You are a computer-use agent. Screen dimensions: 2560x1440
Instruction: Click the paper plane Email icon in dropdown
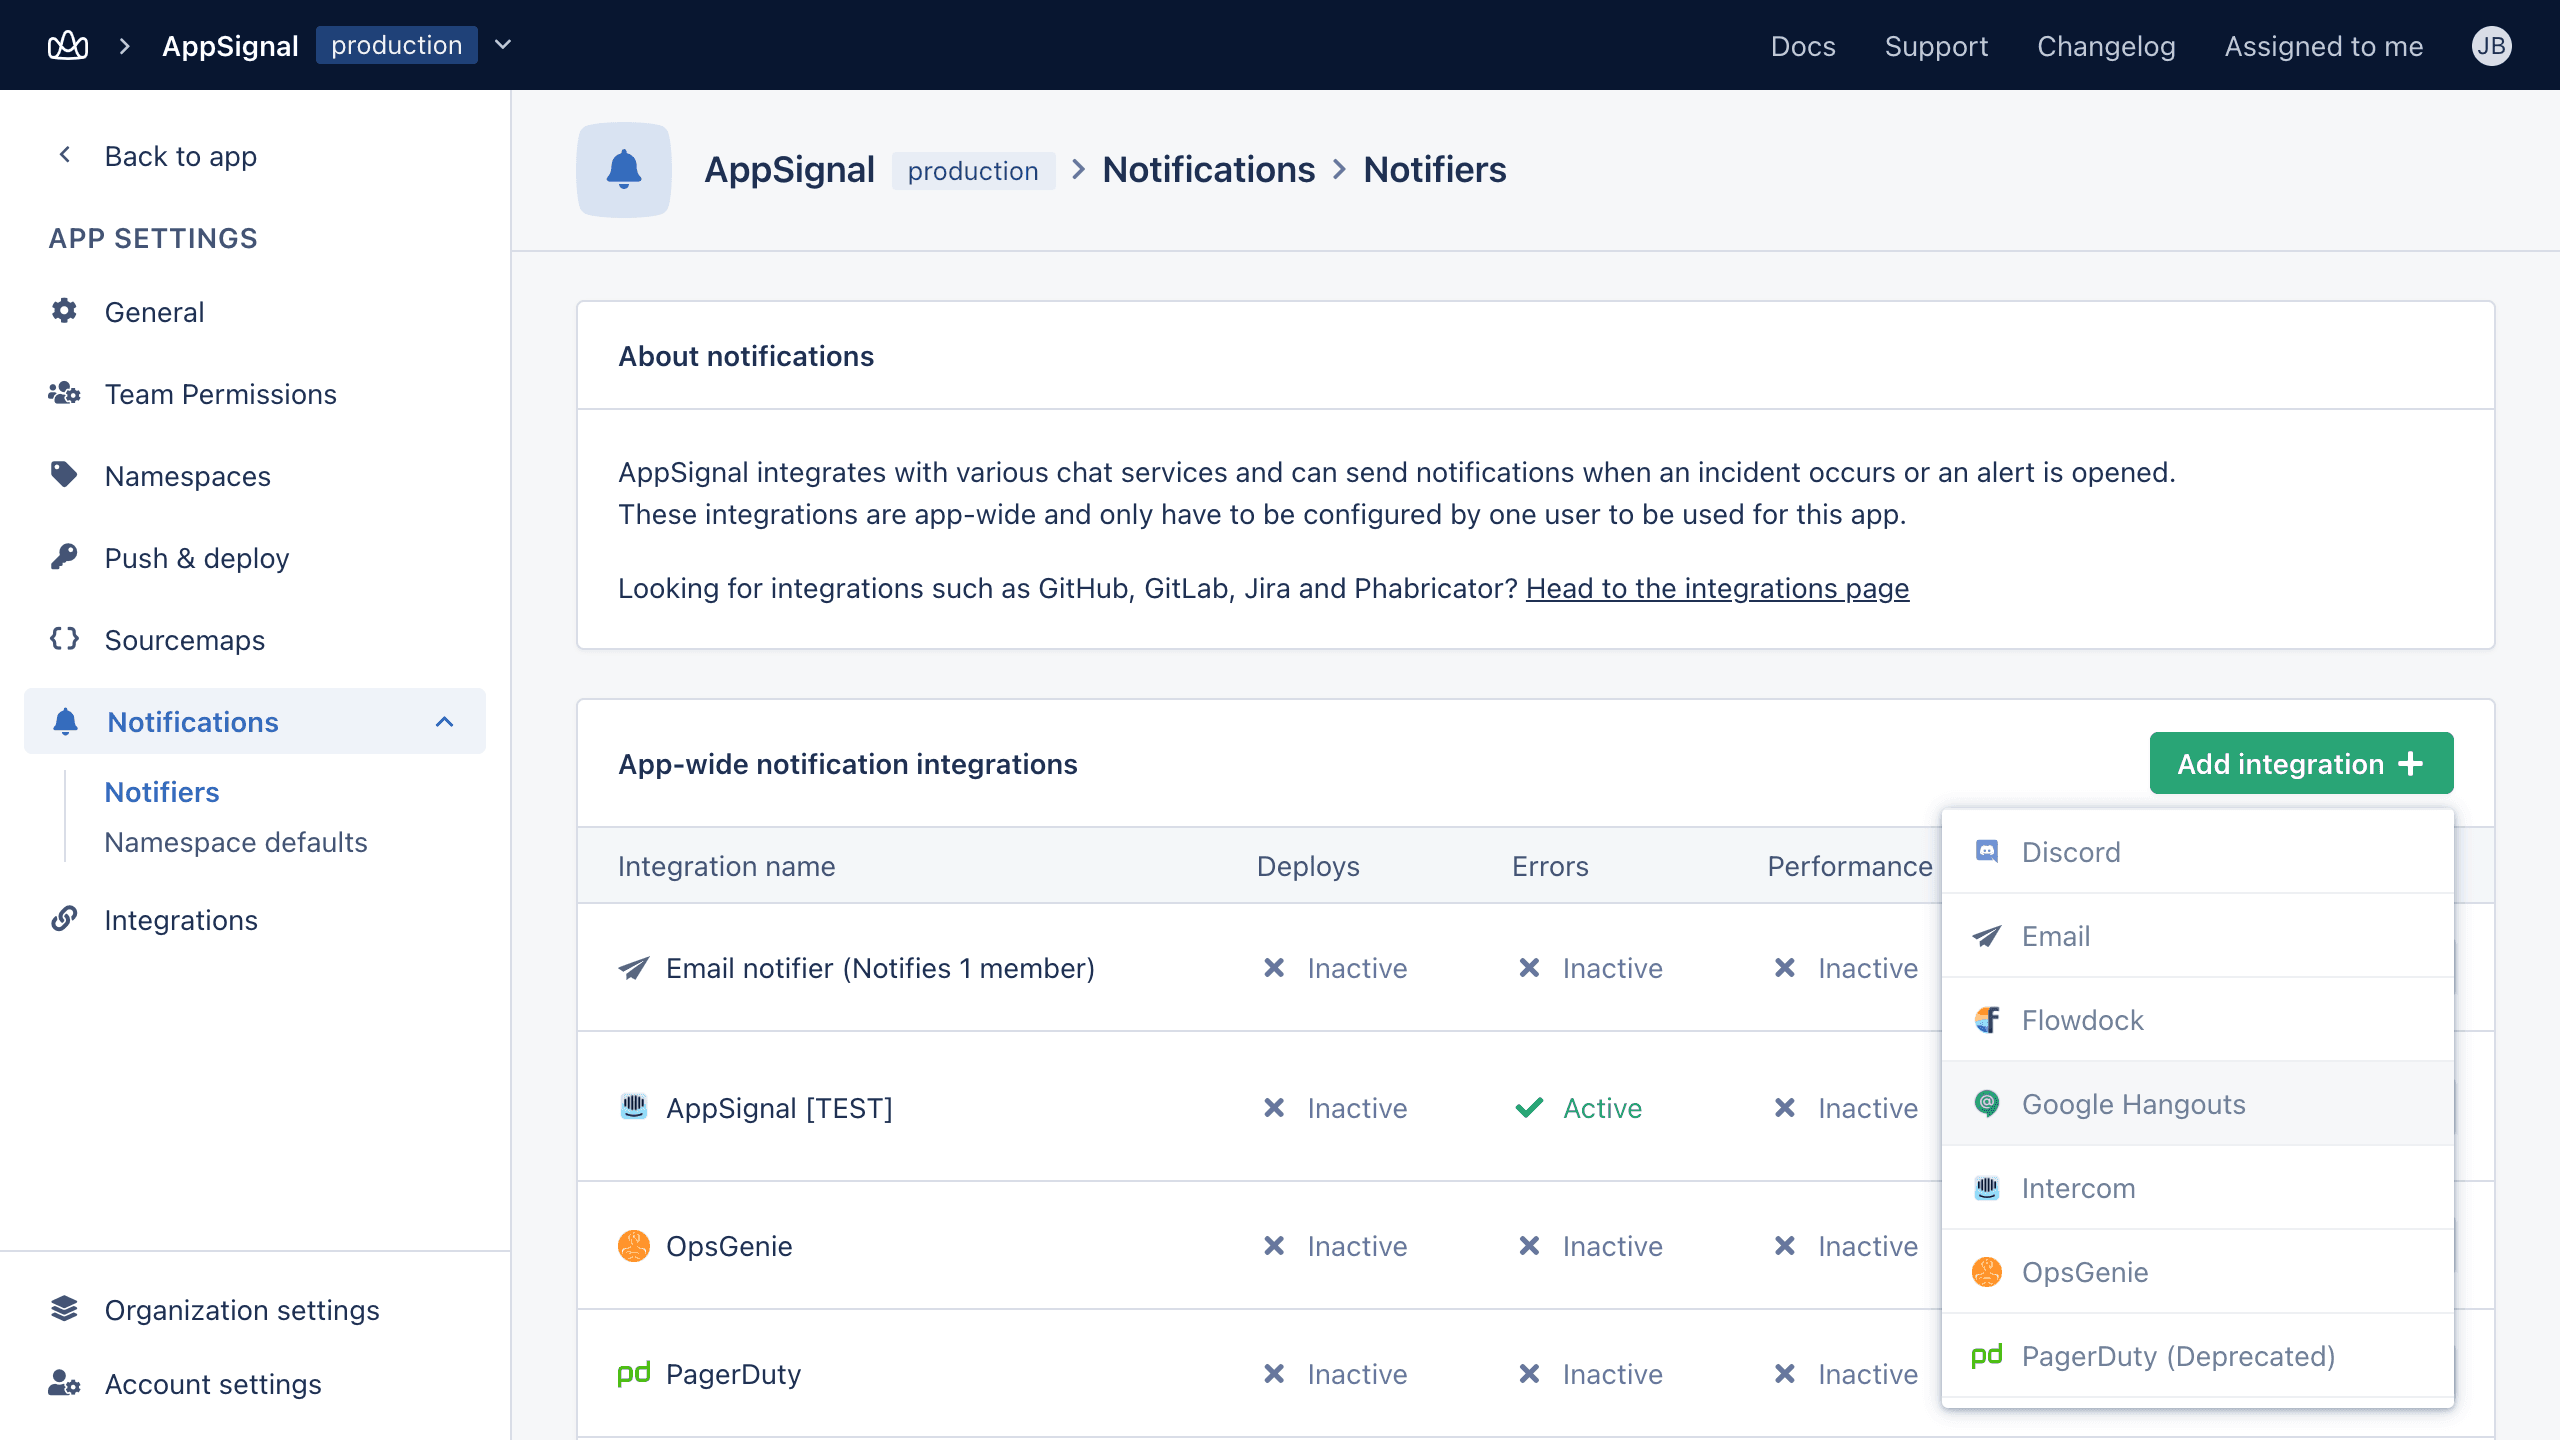tap(1987, 936)
